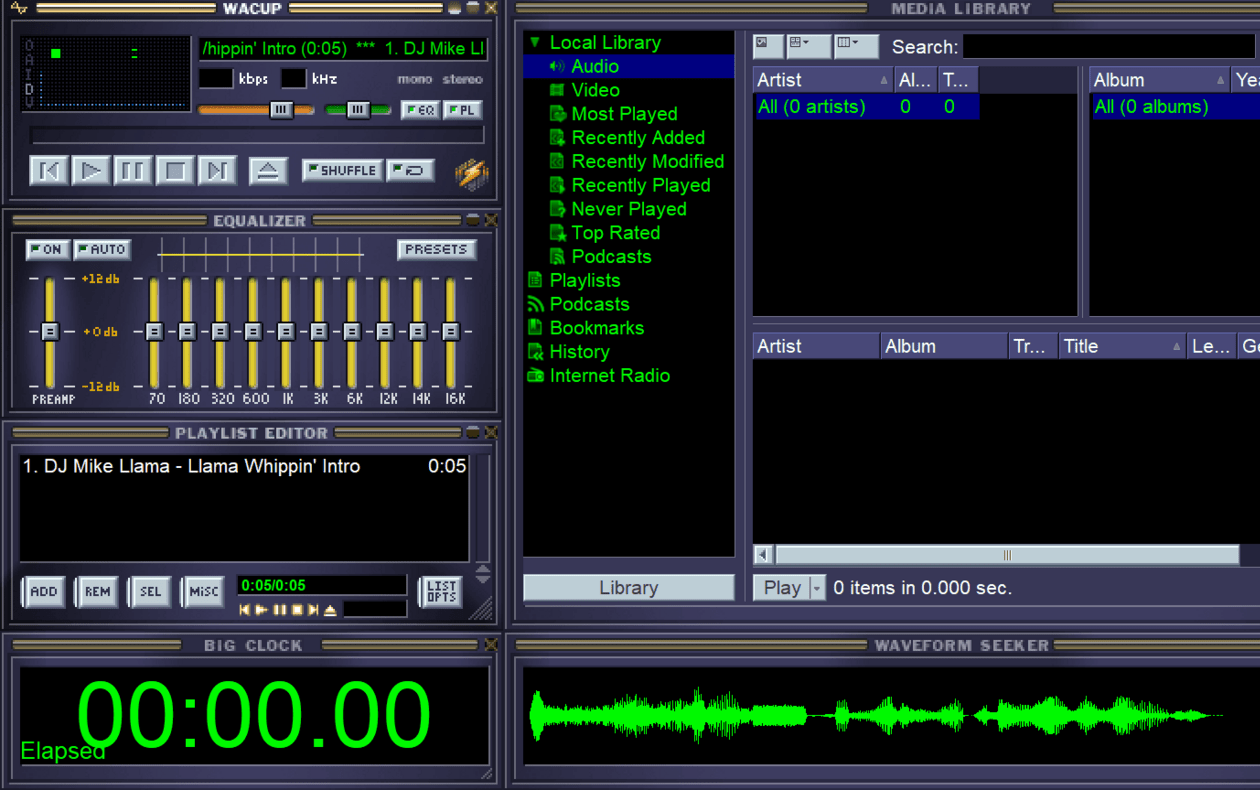This screenshot has height=790, width=1260.
Task: Click the PREAMP slider handle
Action: tap(49, 331)
